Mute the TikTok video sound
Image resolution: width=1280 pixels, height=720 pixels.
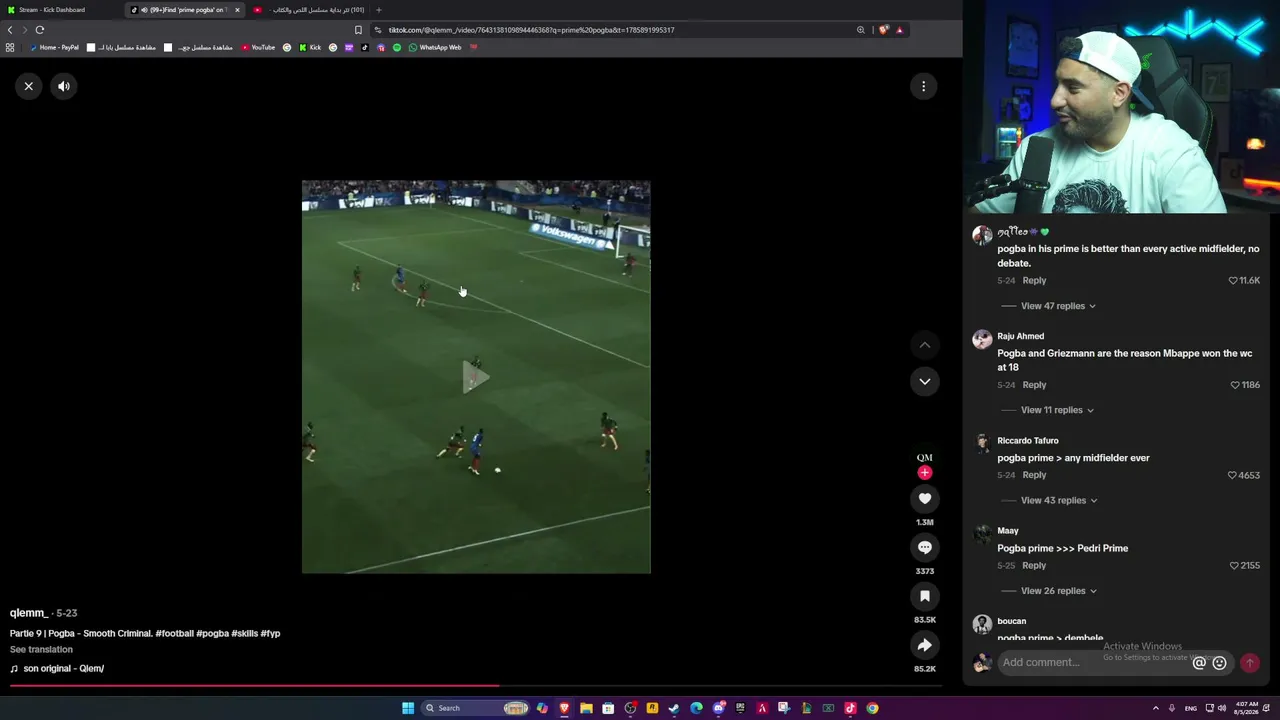click(x=64, y=86)
